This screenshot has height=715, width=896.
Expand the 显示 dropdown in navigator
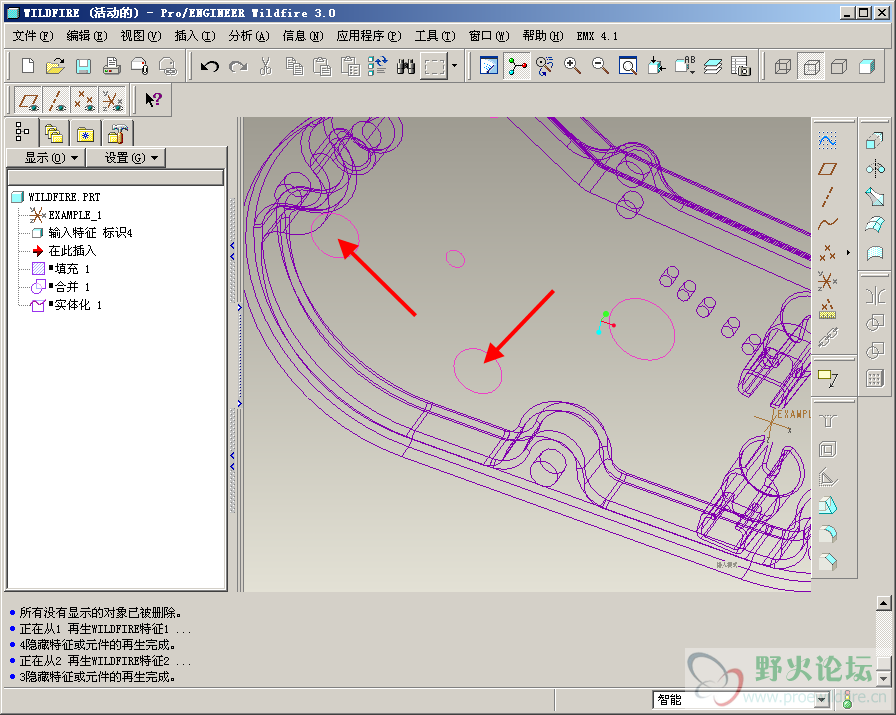(46, 158)
